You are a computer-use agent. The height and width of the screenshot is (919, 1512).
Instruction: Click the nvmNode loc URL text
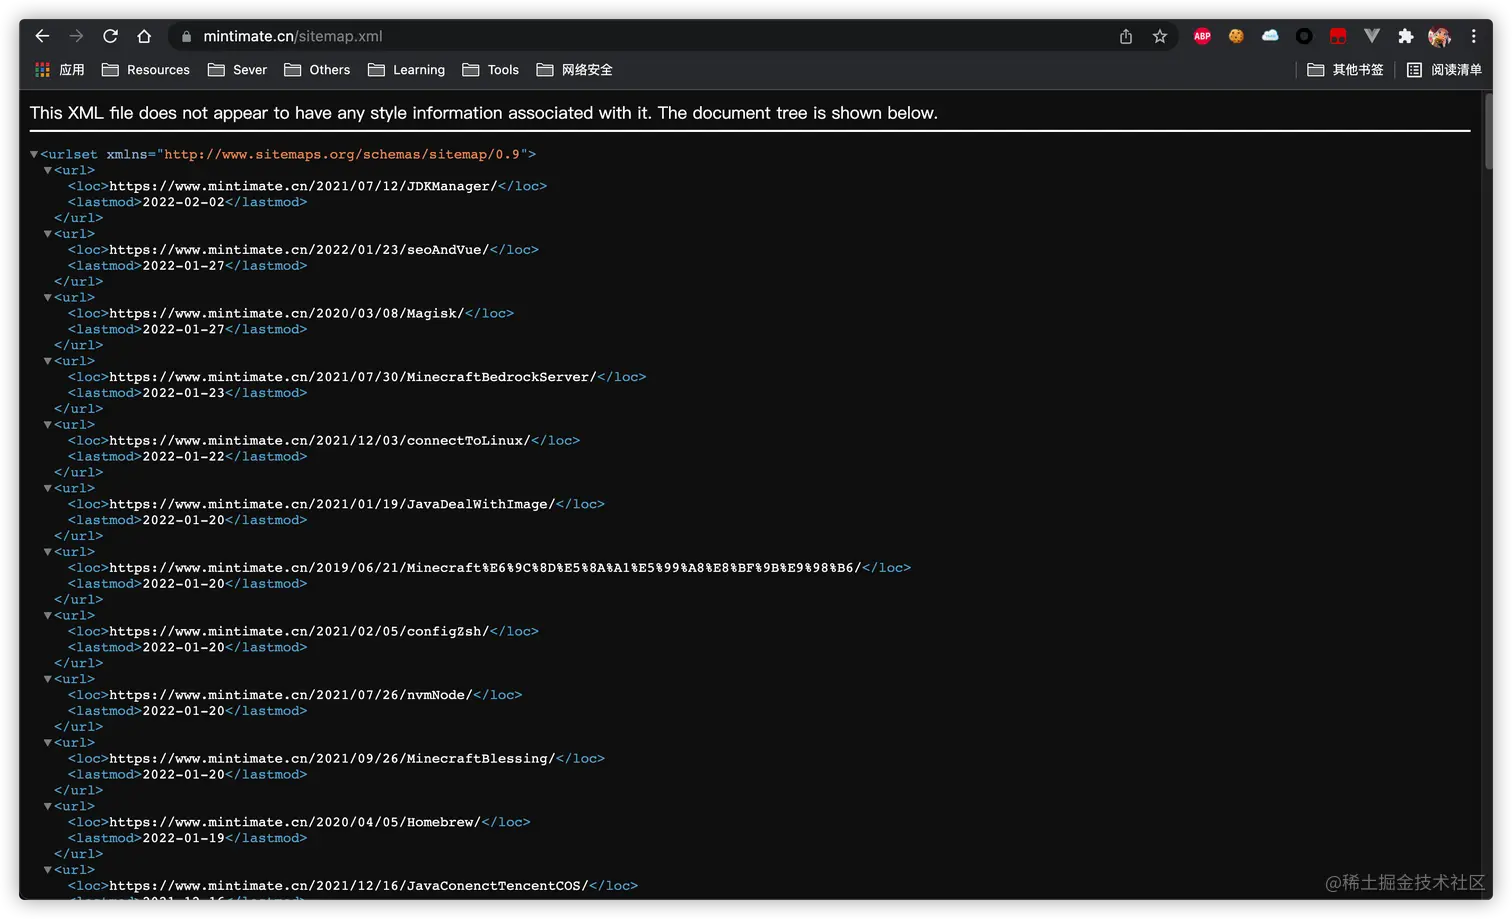coord(291,695)
